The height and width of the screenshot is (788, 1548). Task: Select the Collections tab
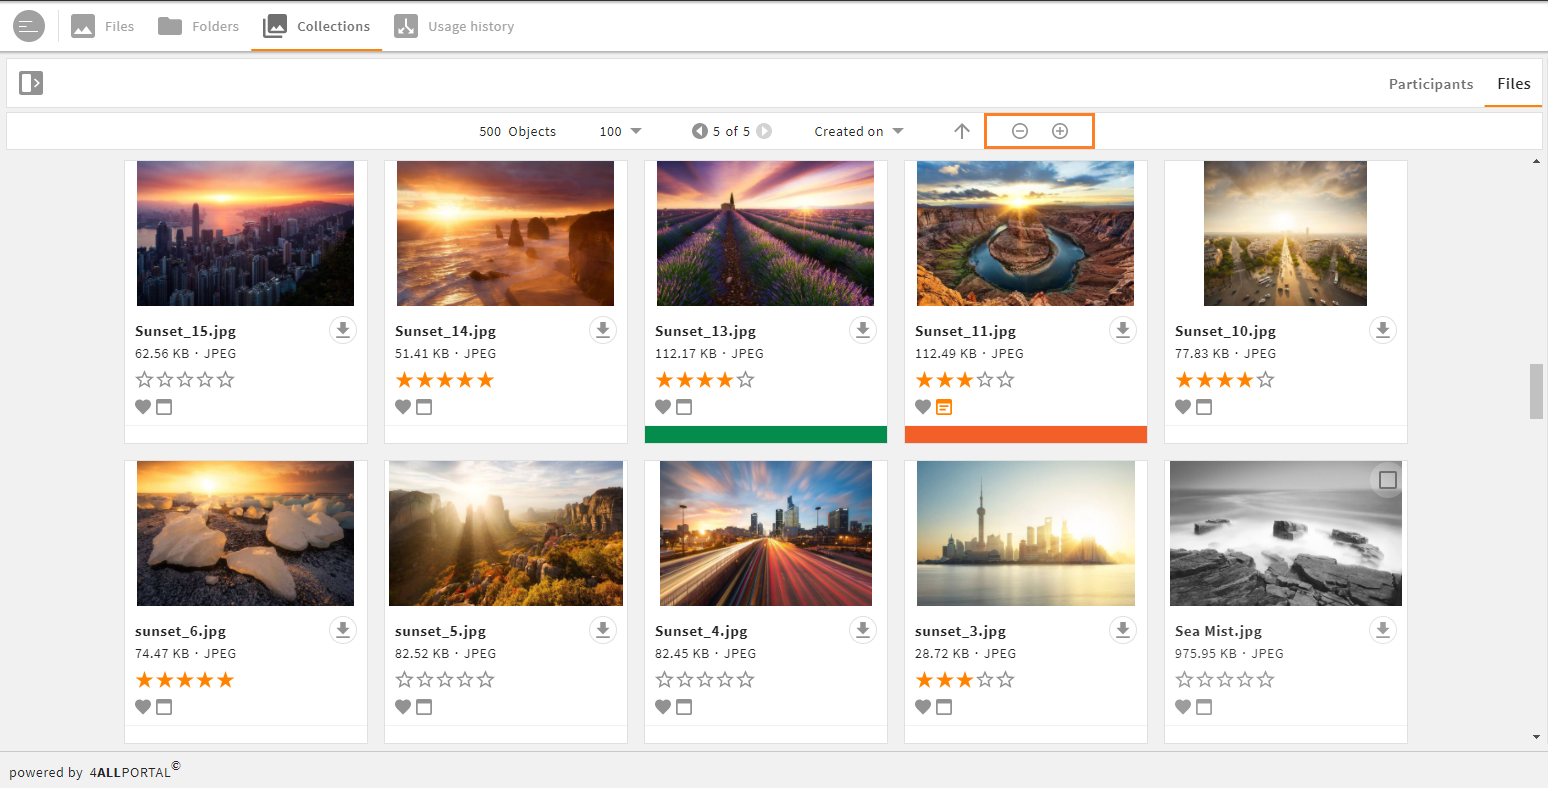pyautogui.click(x=316, y=26)
